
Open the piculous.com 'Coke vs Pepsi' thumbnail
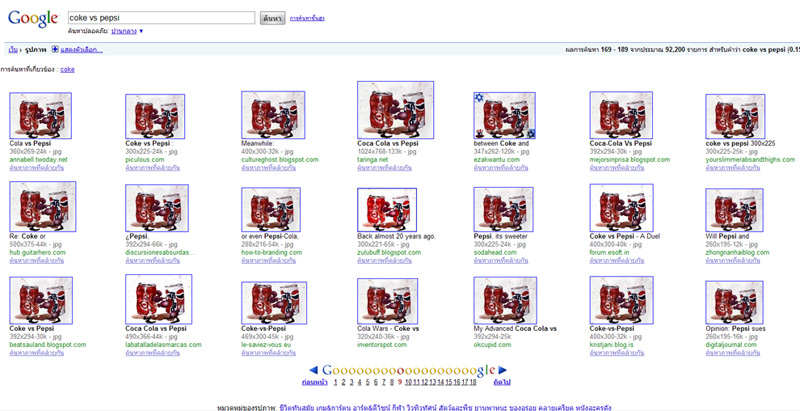155,116
